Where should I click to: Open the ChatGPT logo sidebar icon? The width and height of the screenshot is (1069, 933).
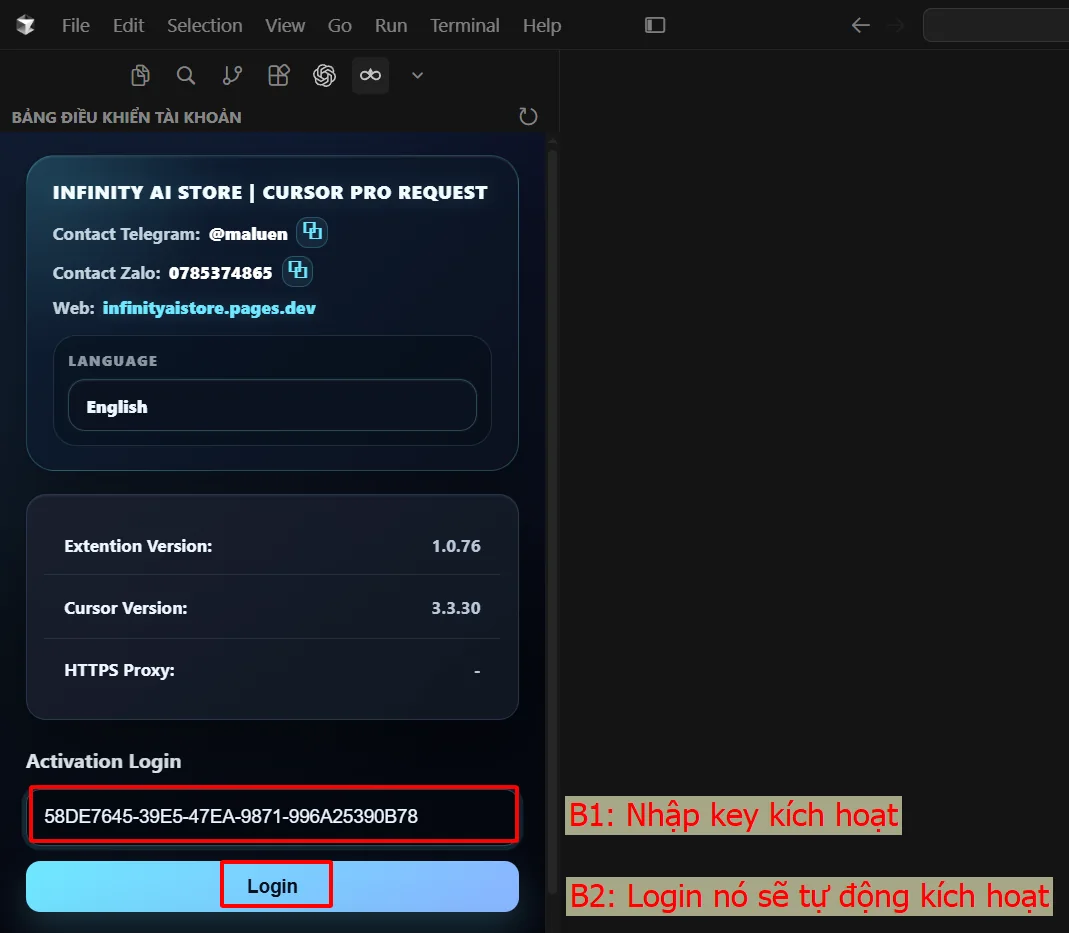[x=325, y=75]
